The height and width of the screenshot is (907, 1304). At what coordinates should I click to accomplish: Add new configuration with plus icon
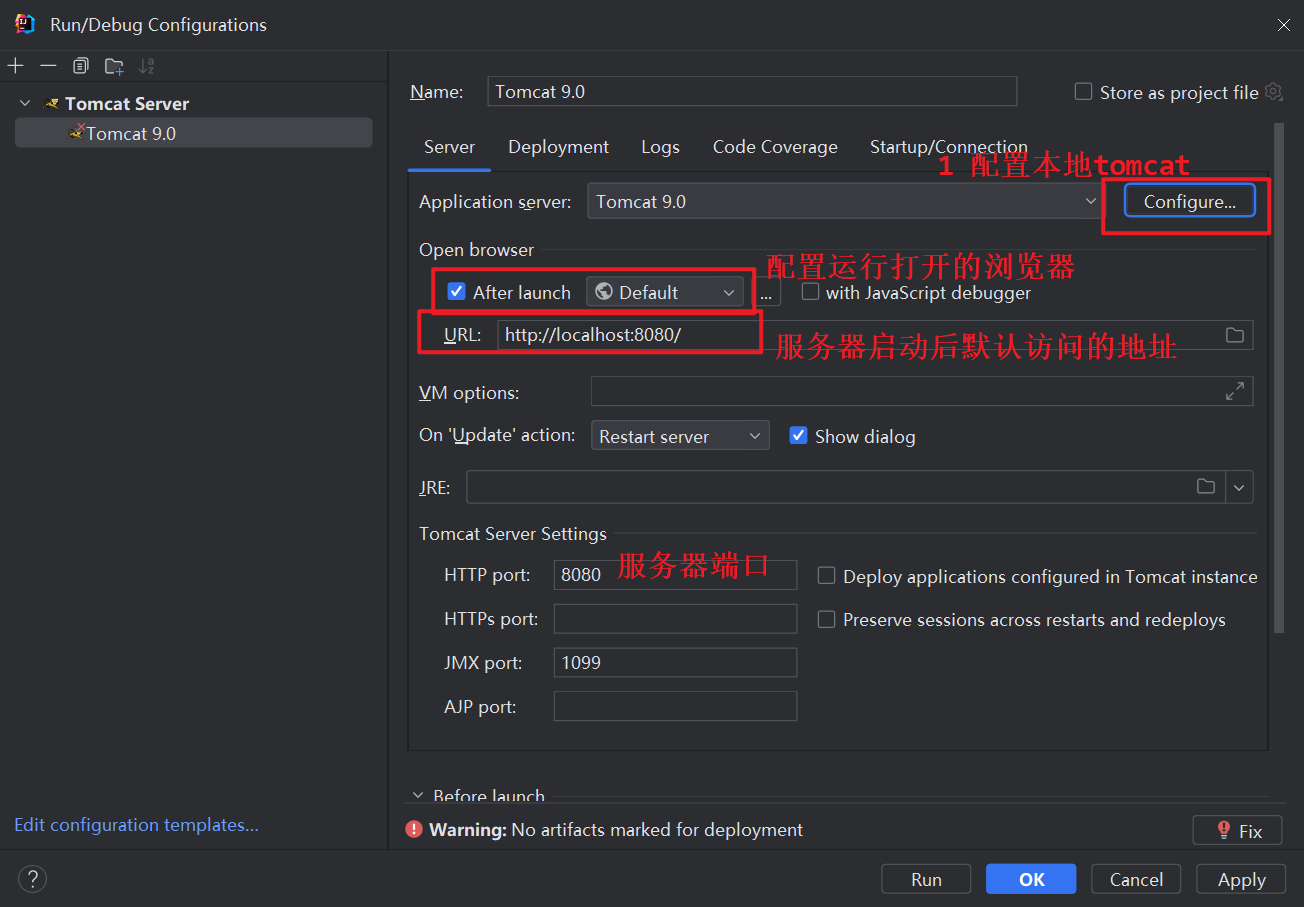point(15,66)
